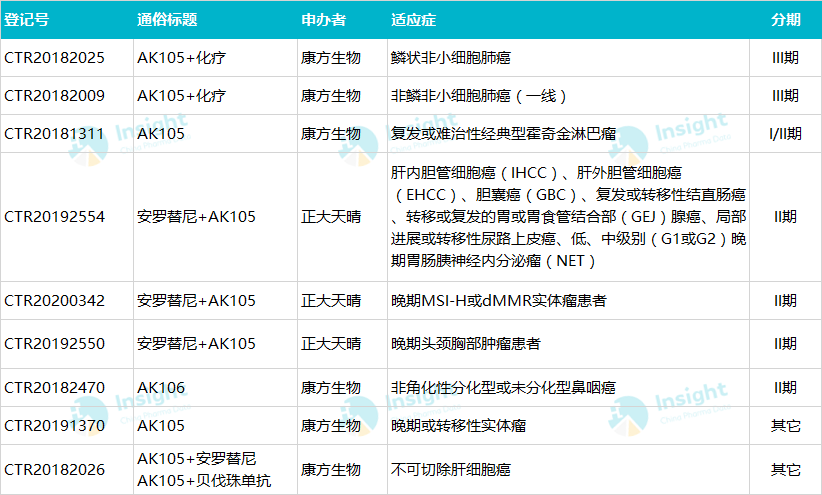Select registration number CTR20192550
This screenshot has width=822, height=495.
[x=55, y=343]
